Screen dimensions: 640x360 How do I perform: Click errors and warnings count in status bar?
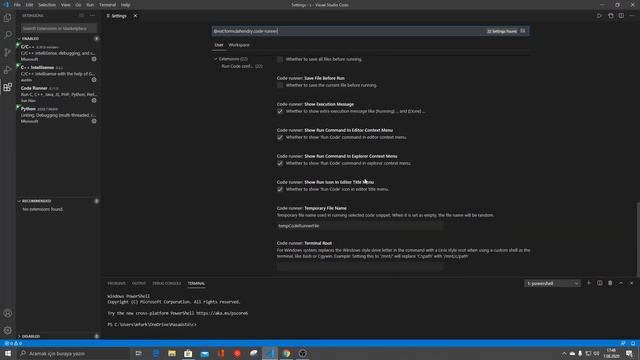click(13, 343)
